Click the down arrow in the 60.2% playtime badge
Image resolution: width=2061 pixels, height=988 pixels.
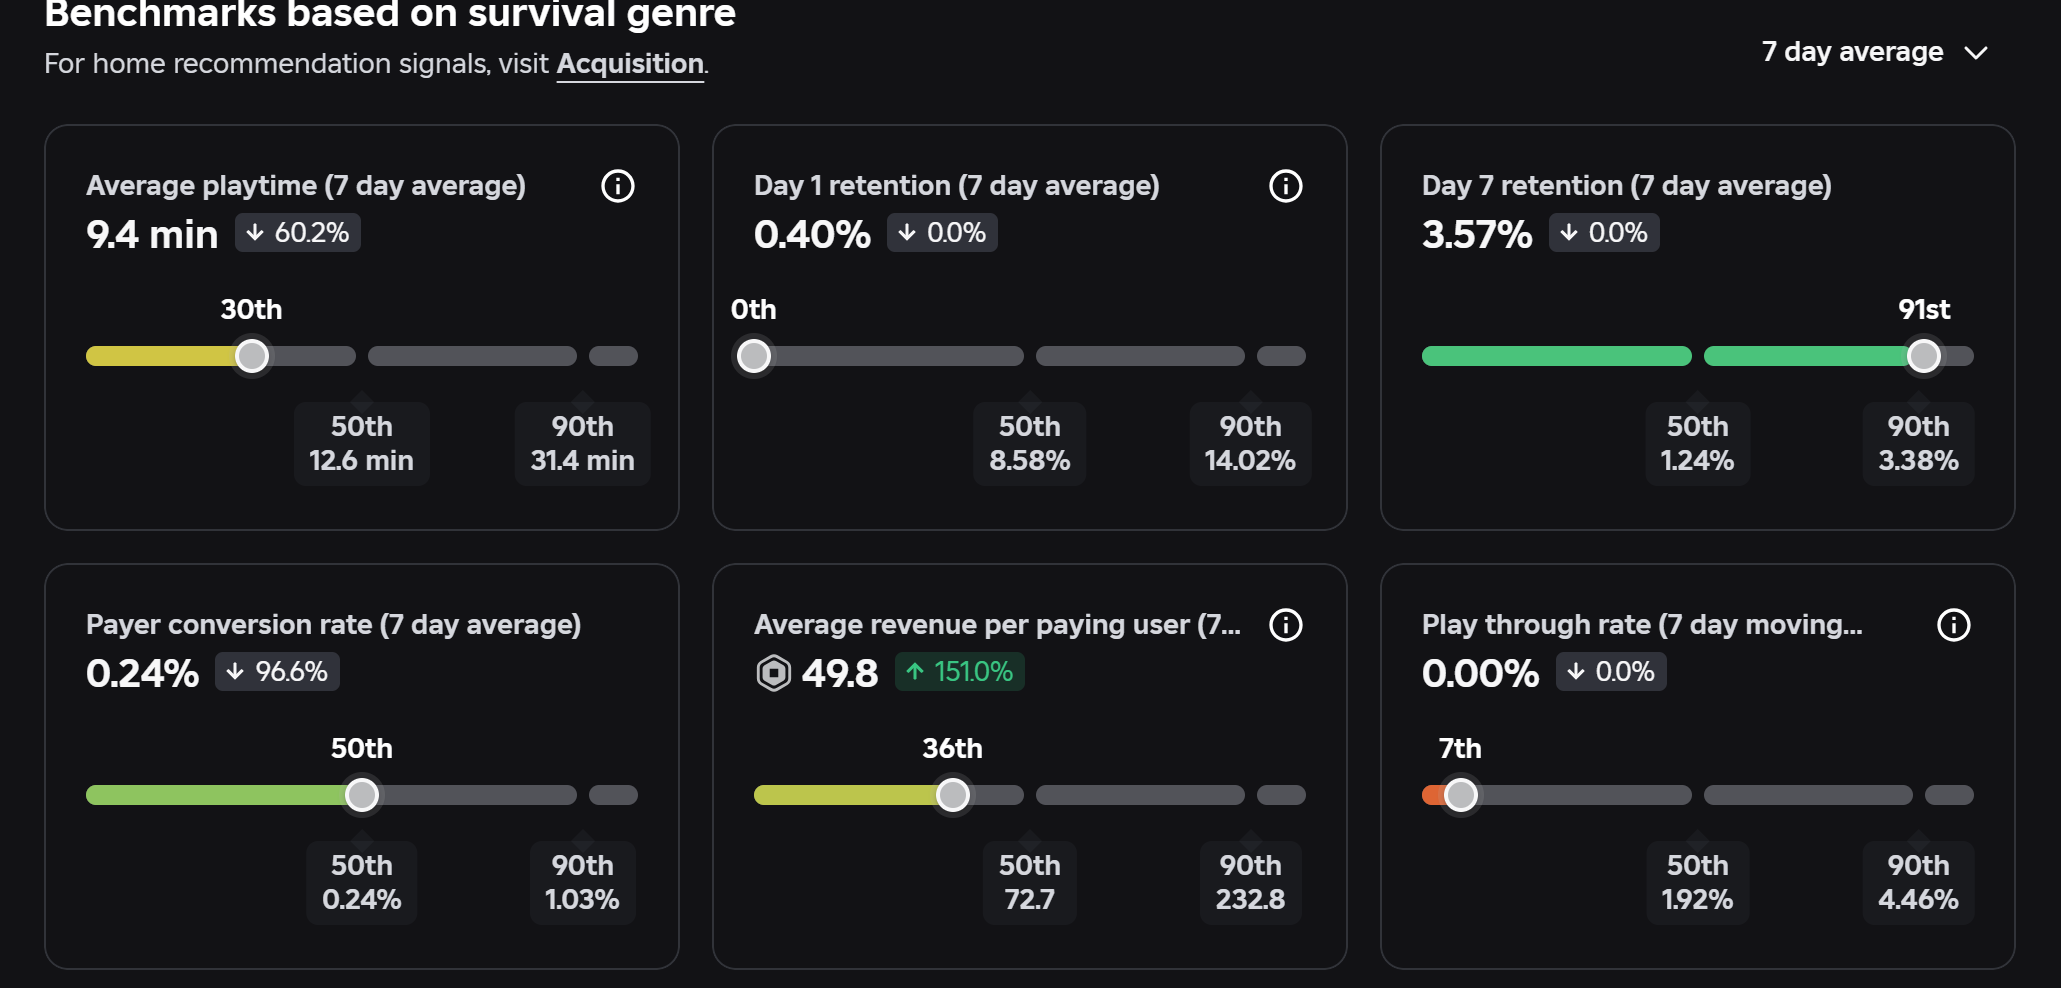(x=255, y=233)
